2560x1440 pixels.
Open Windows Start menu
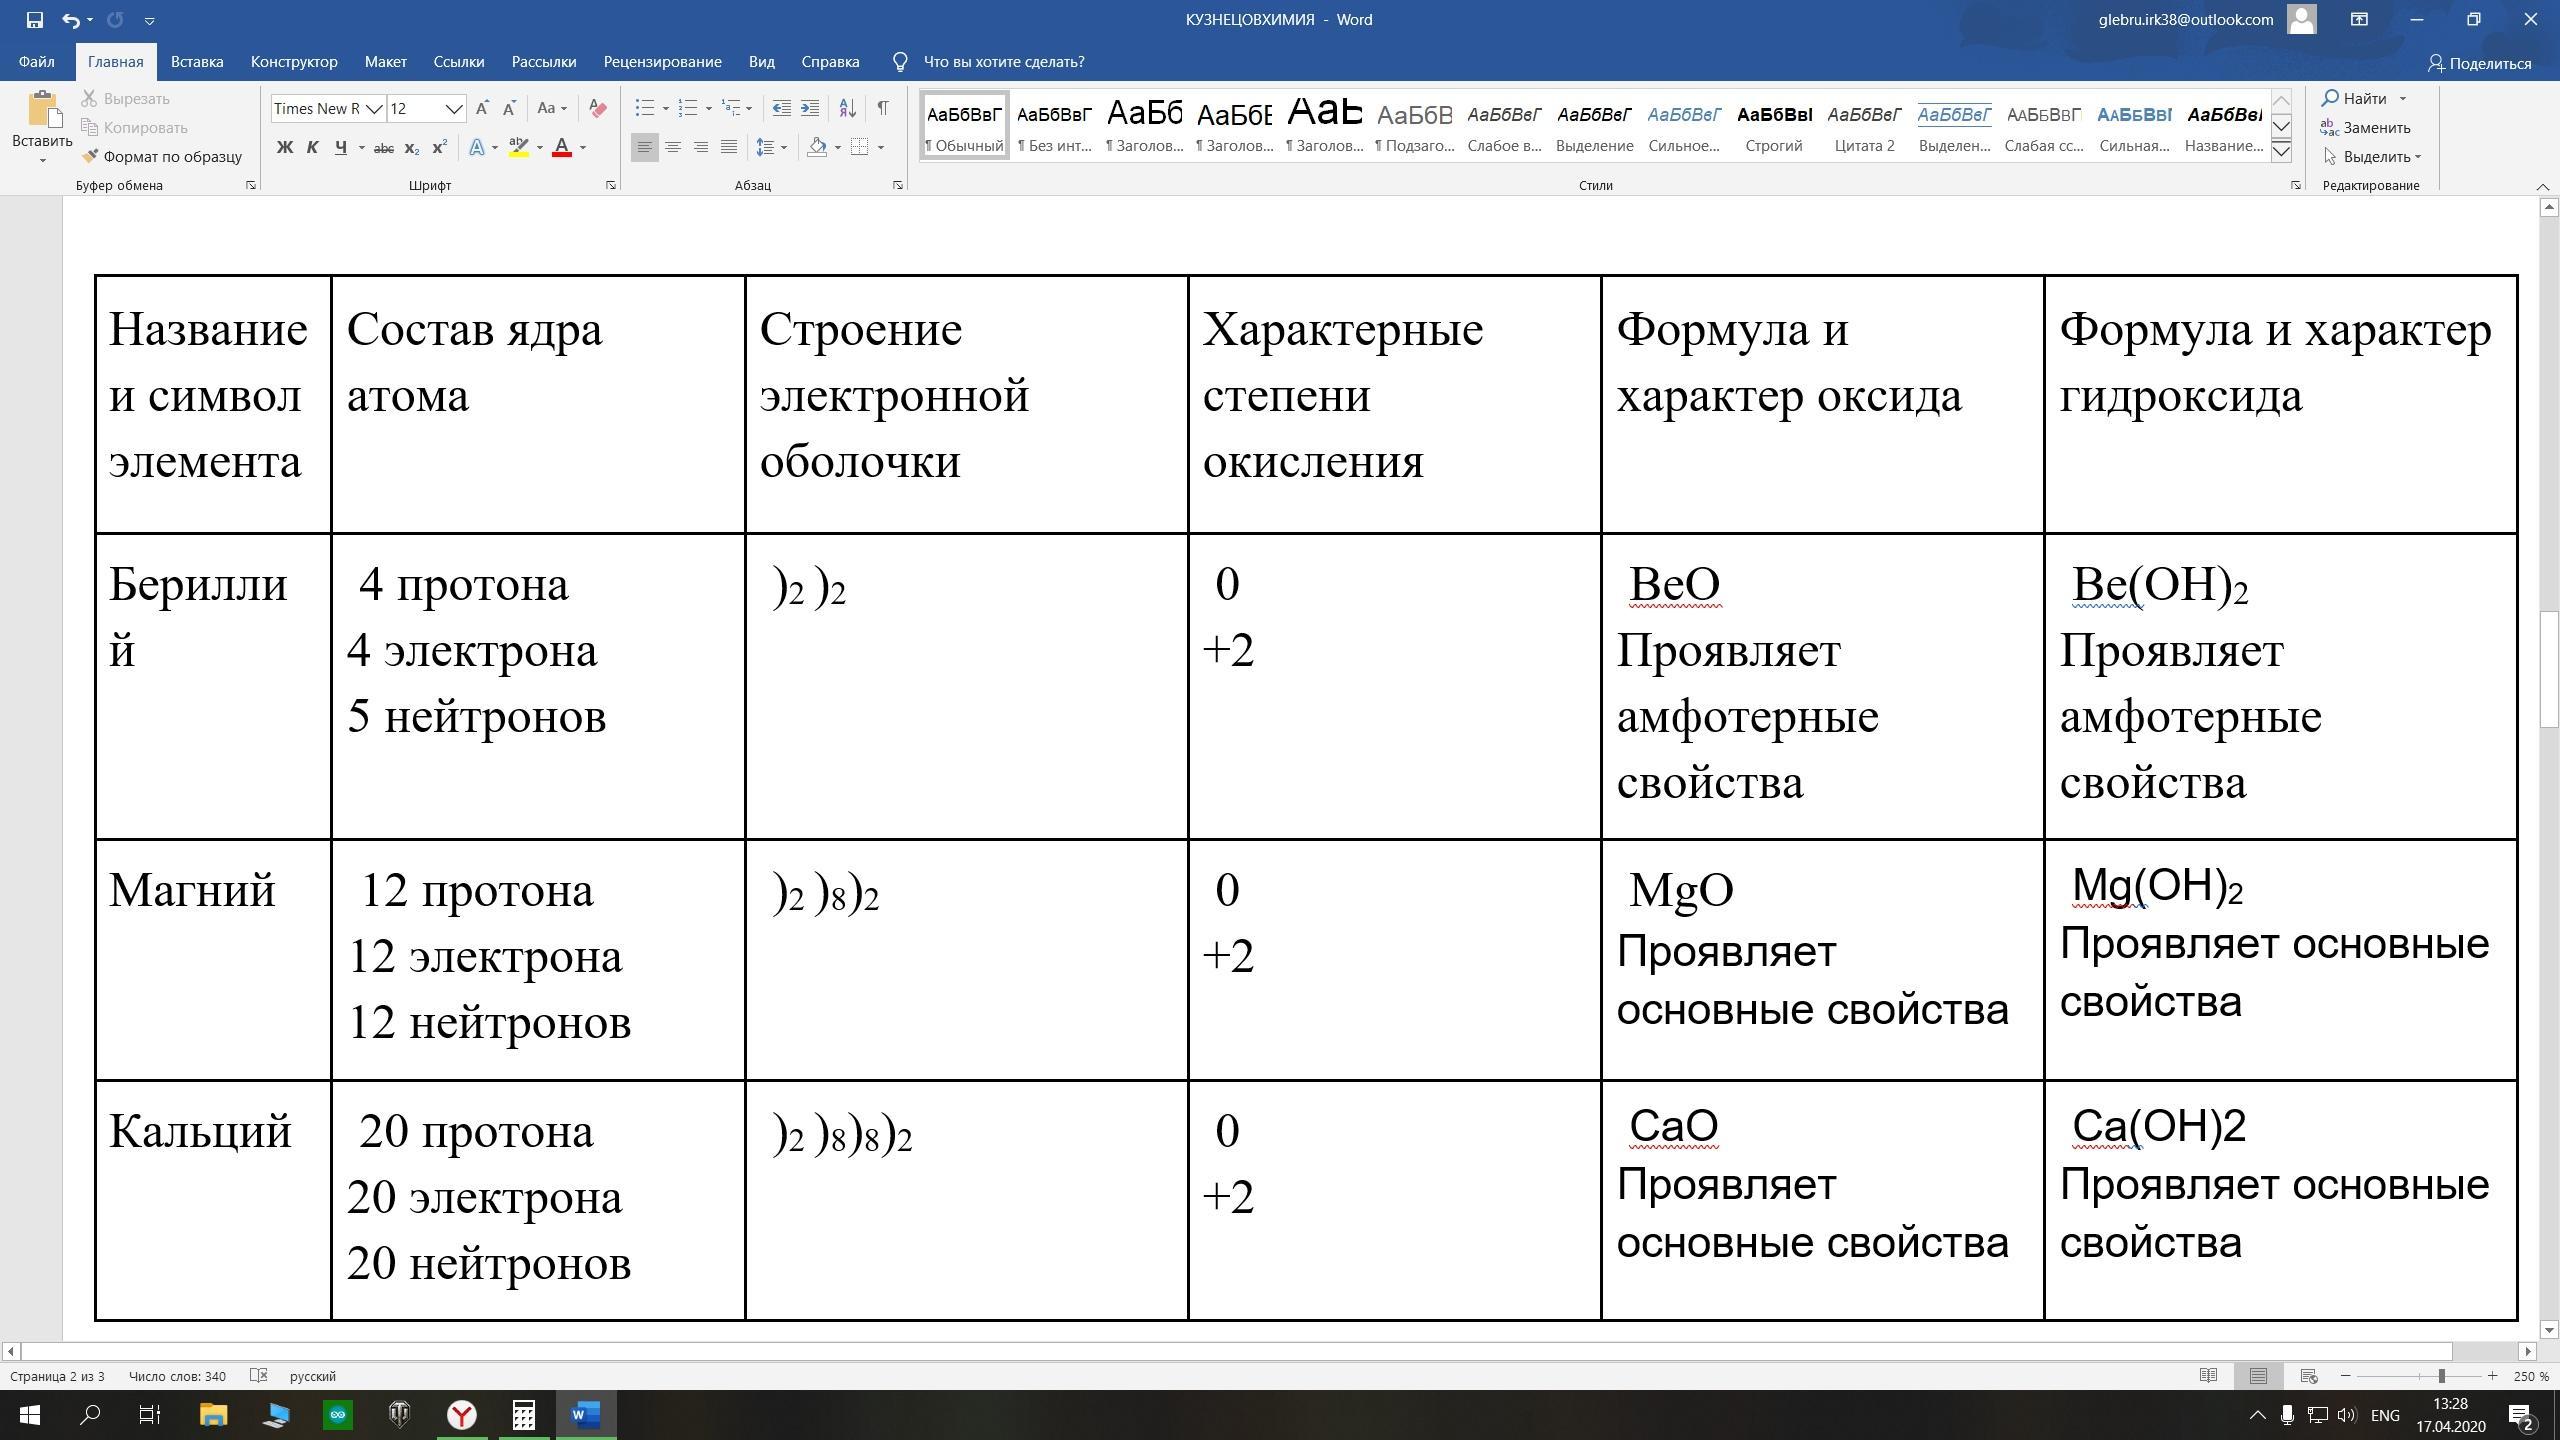tap(30, 1415)
